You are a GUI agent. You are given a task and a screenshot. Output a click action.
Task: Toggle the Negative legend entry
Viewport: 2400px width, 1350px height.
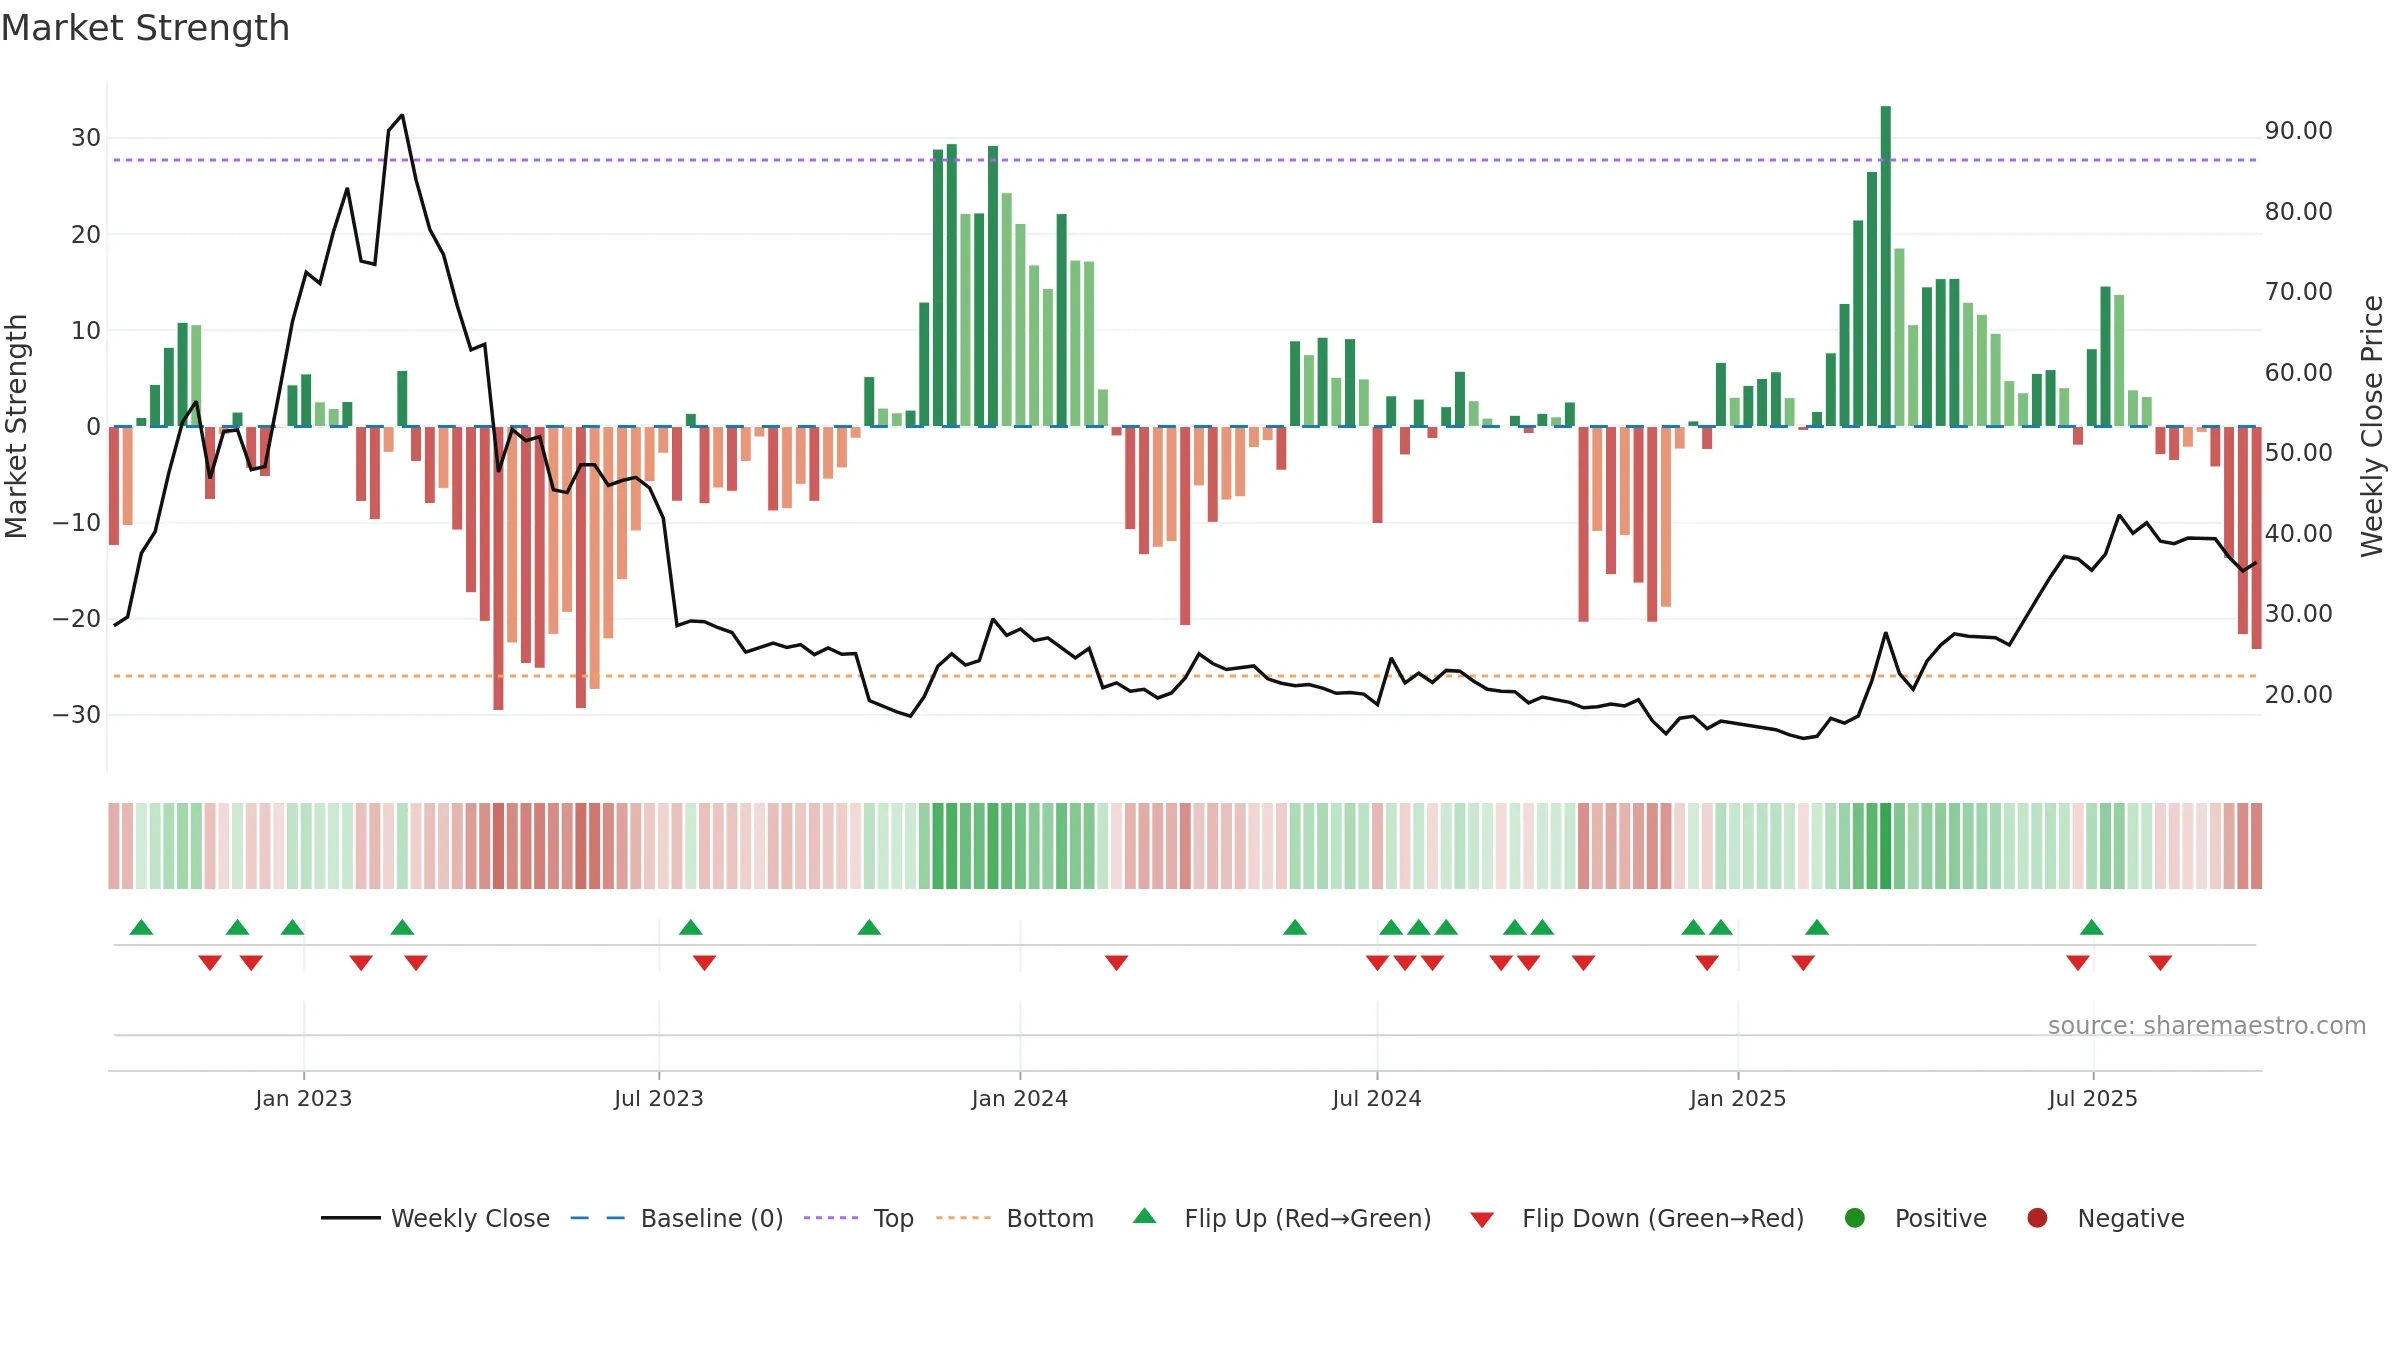click(x=2105, y=1218)
